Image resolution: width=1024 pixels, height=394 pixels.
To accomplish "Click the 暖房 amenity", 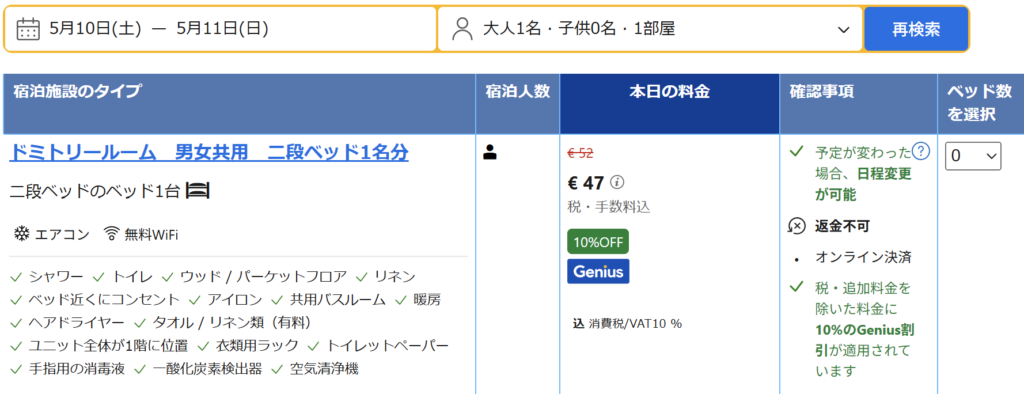I will point(427,299).
